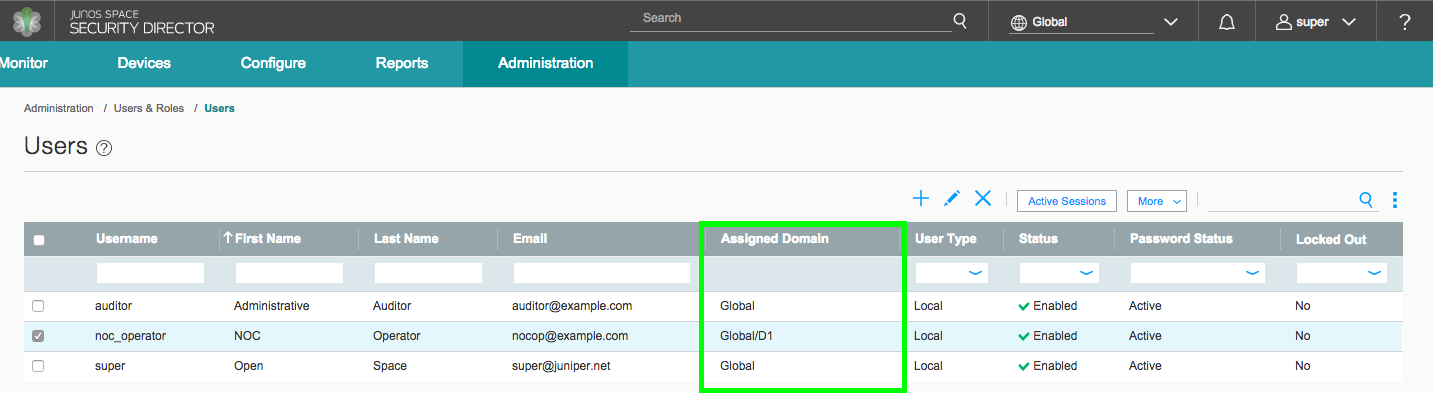This screenshot has width=1433, height=393.
Task: Select the Administration tab
Action: 545,63
